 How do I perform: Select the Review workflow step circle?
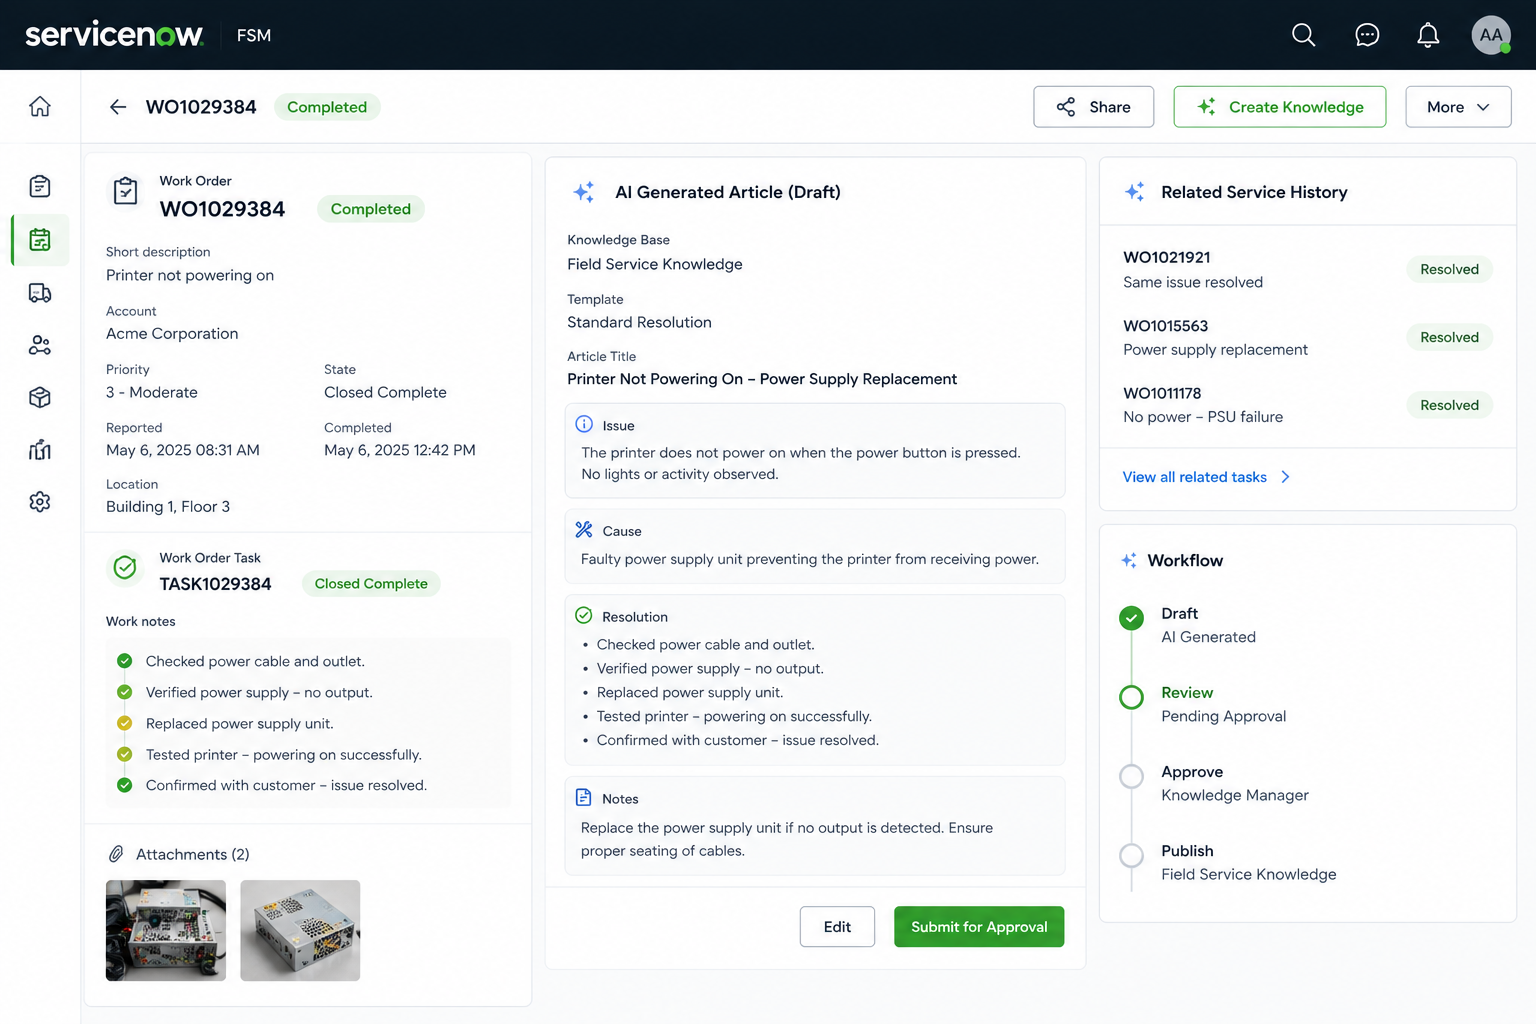coord(1131,697)
